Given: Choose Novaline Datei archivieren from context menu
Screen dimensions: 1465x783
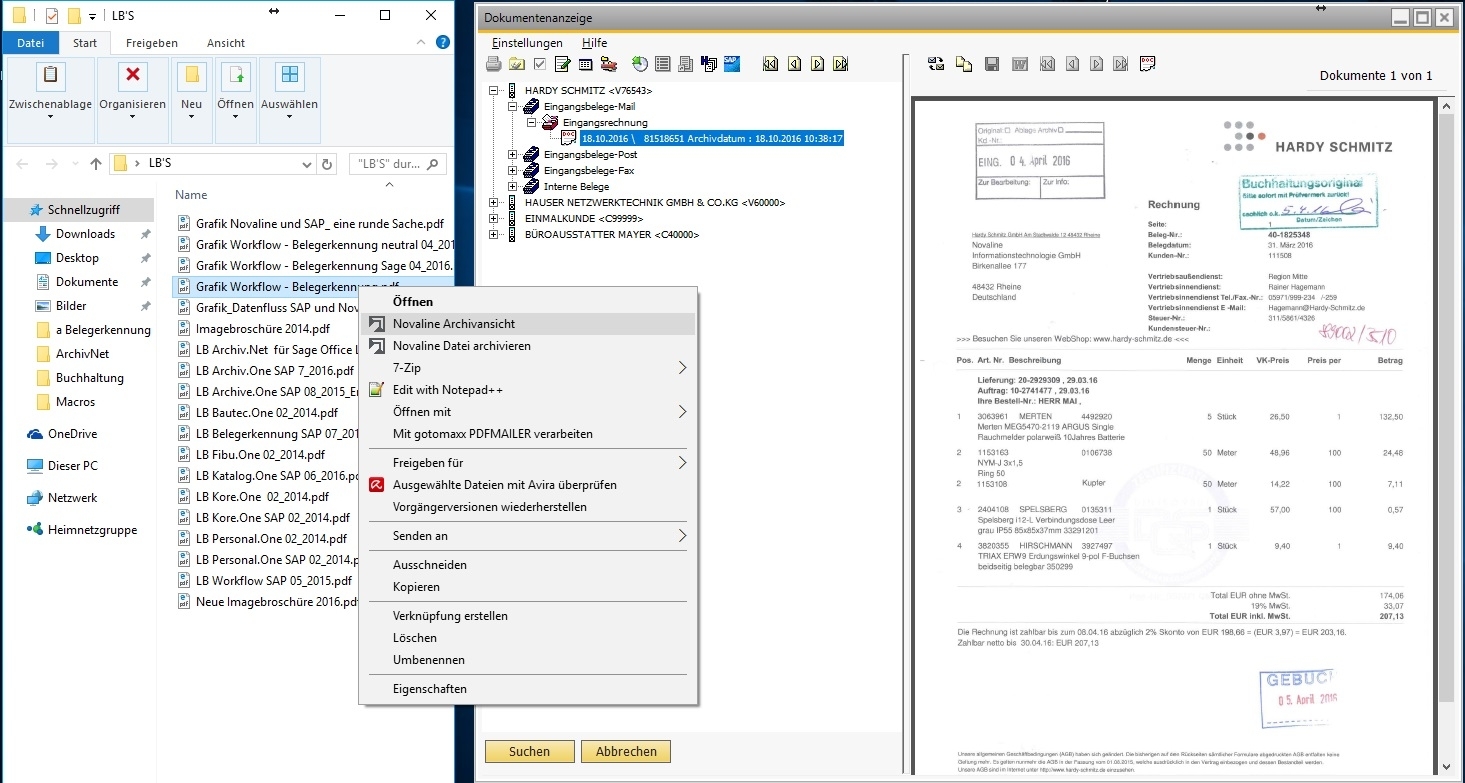Looking at the screenshot, I should 527,346.
